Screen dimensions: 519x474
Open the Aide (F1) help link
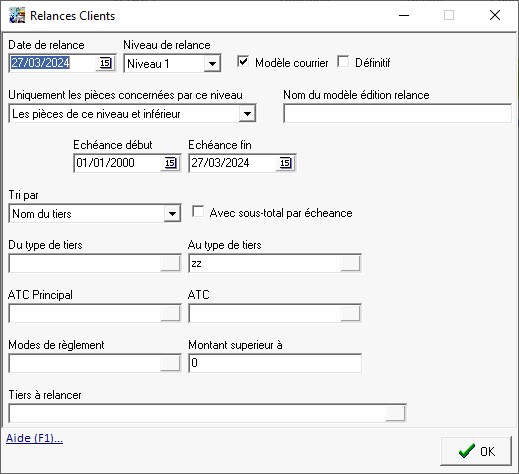click(34, 438)
